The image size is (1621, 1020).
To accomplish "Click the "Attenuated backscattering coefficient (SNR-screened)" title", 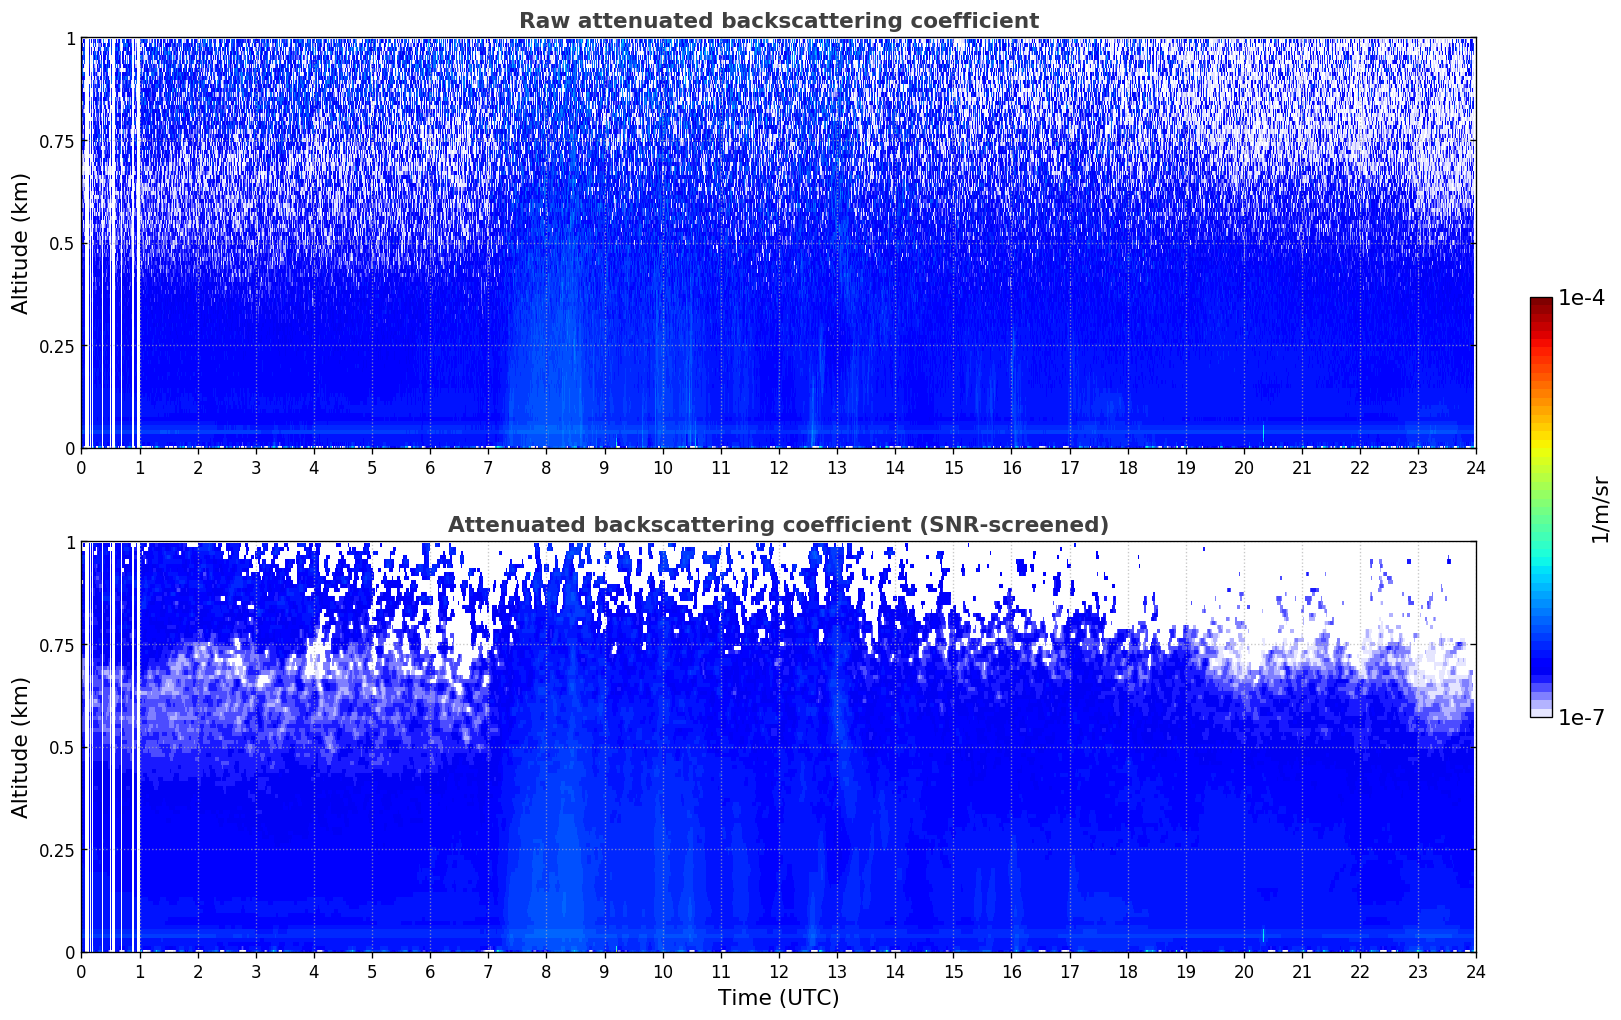I will coord(778,525).
